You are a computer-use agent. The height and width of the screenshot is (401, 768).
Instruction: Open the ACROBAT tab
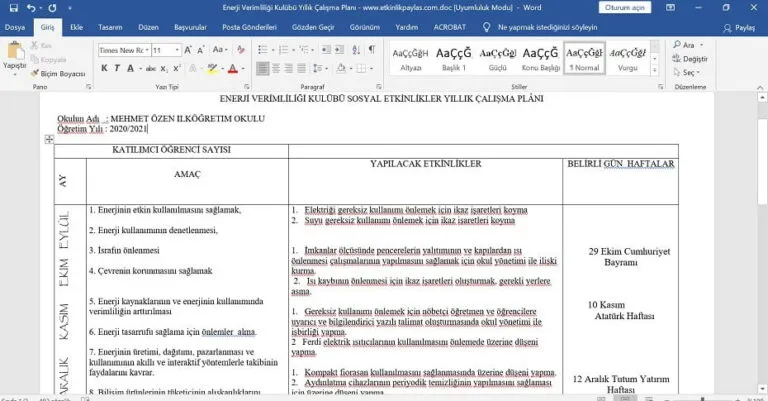(450, 27)
